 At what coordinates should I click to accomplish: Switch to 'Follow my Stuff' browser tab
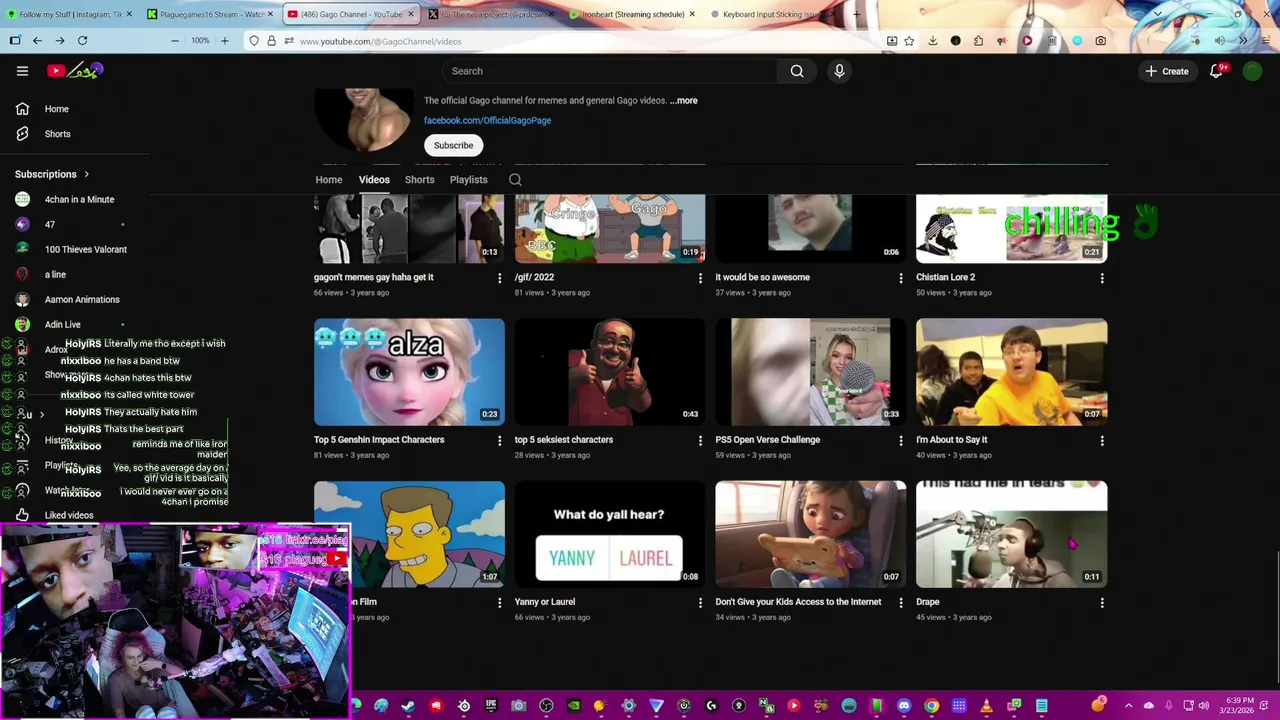pyautogui.click(x=70, y=14)
